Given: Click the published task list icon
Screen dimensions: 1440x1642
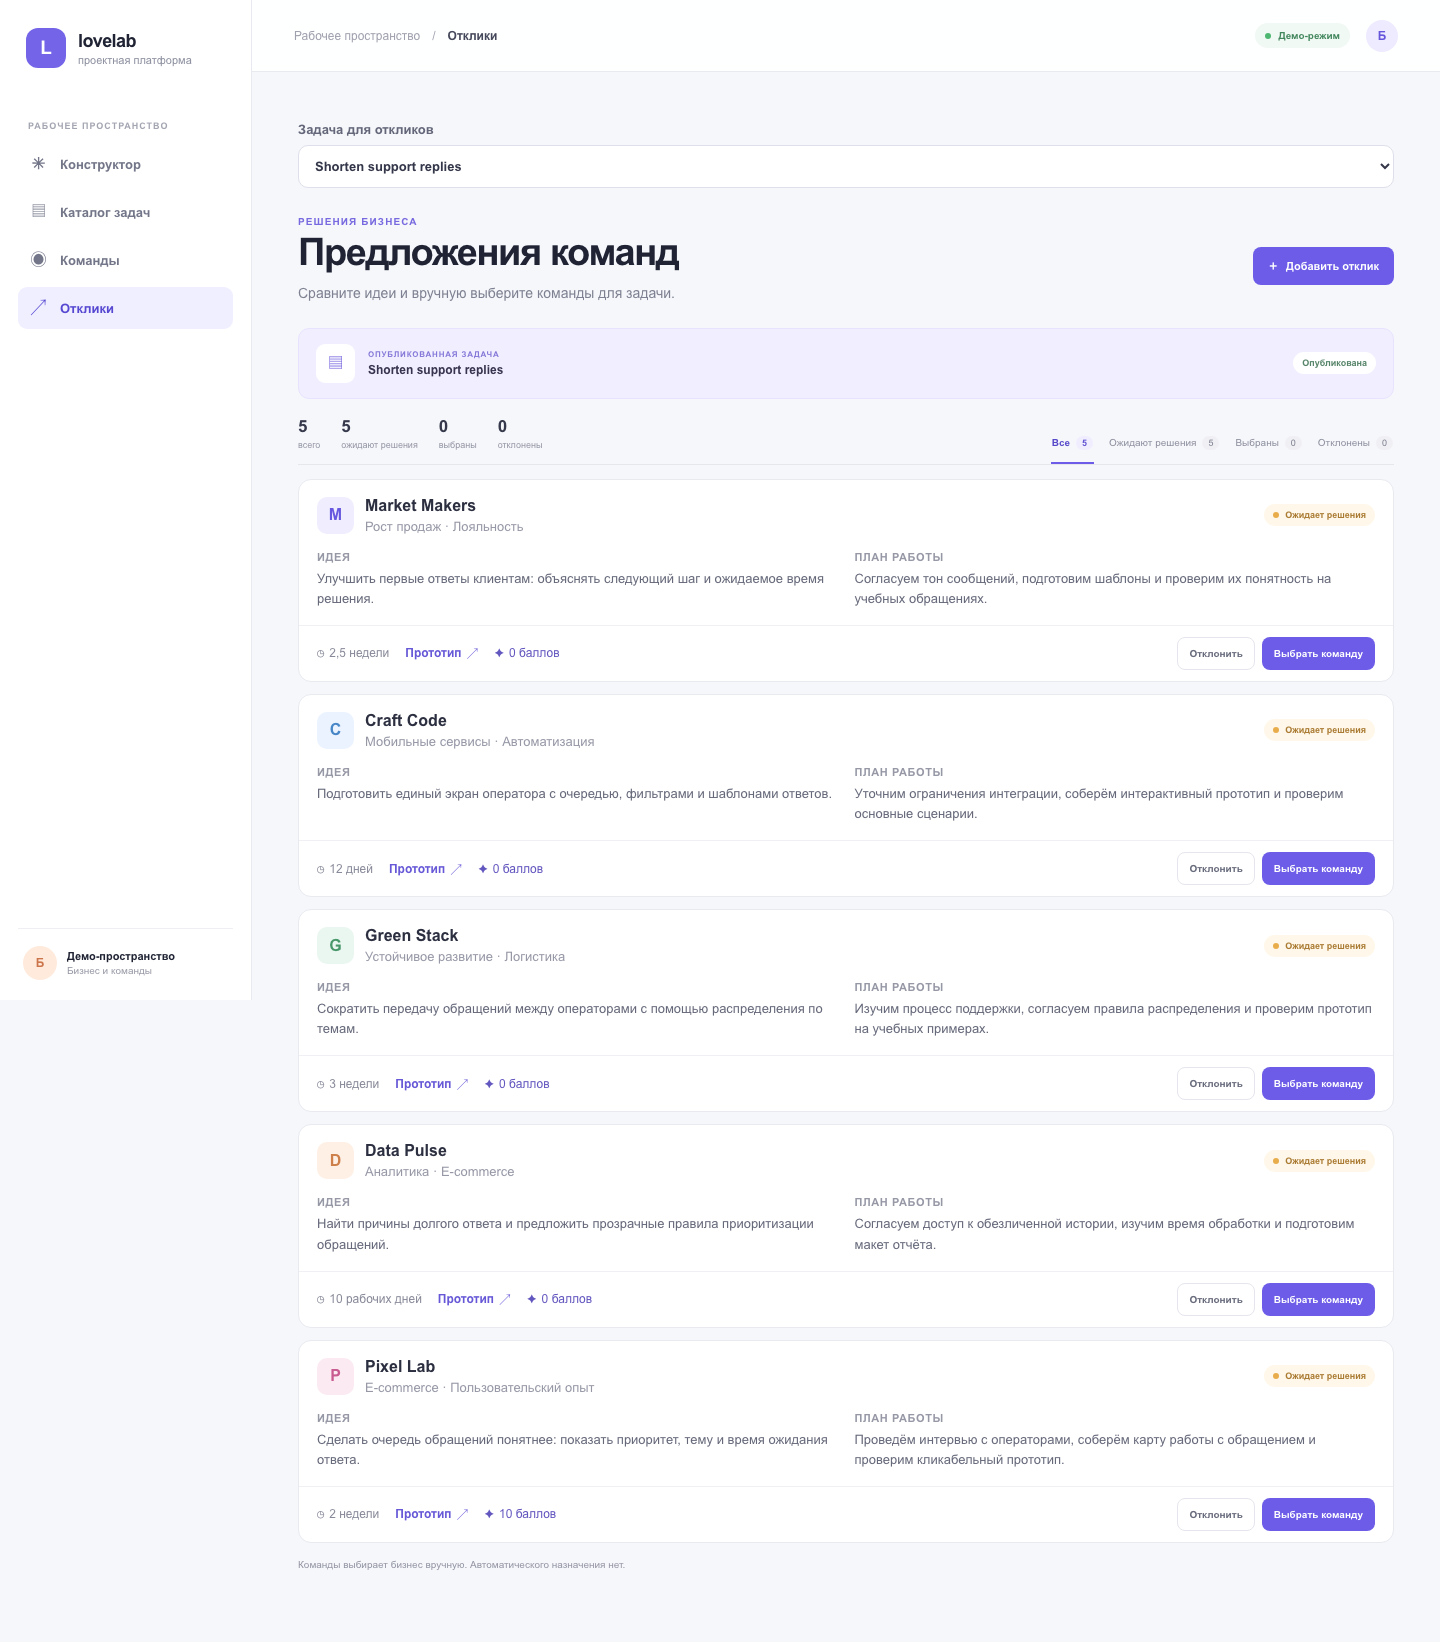Looking at the screenshot, I should point(336,363).
